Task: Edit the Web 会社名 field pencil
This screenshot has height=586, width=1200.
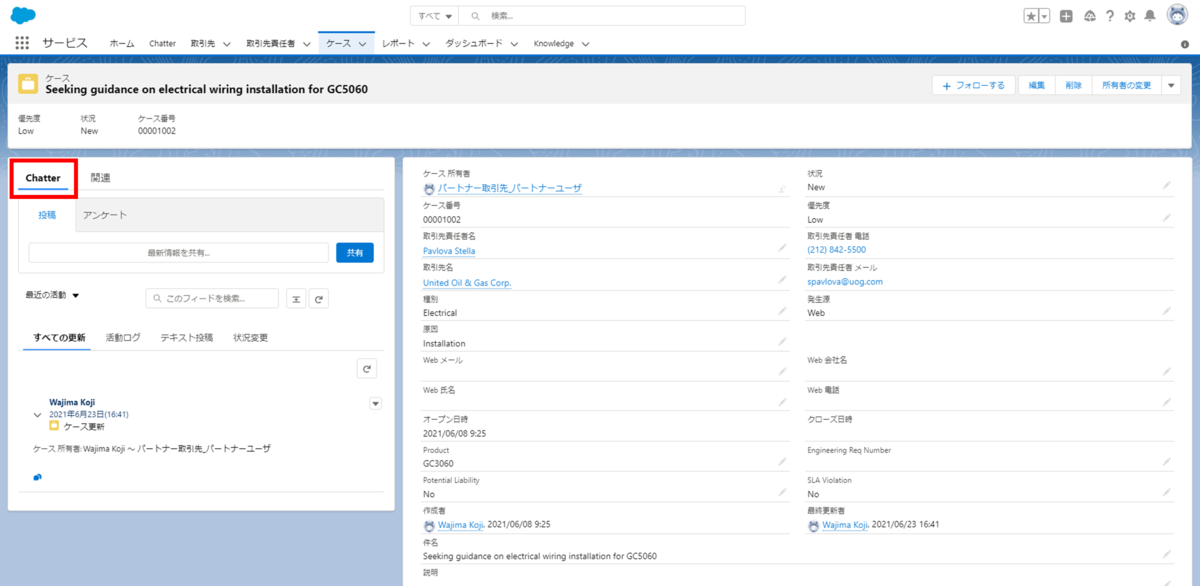Action: click(x=1166, y=372)
